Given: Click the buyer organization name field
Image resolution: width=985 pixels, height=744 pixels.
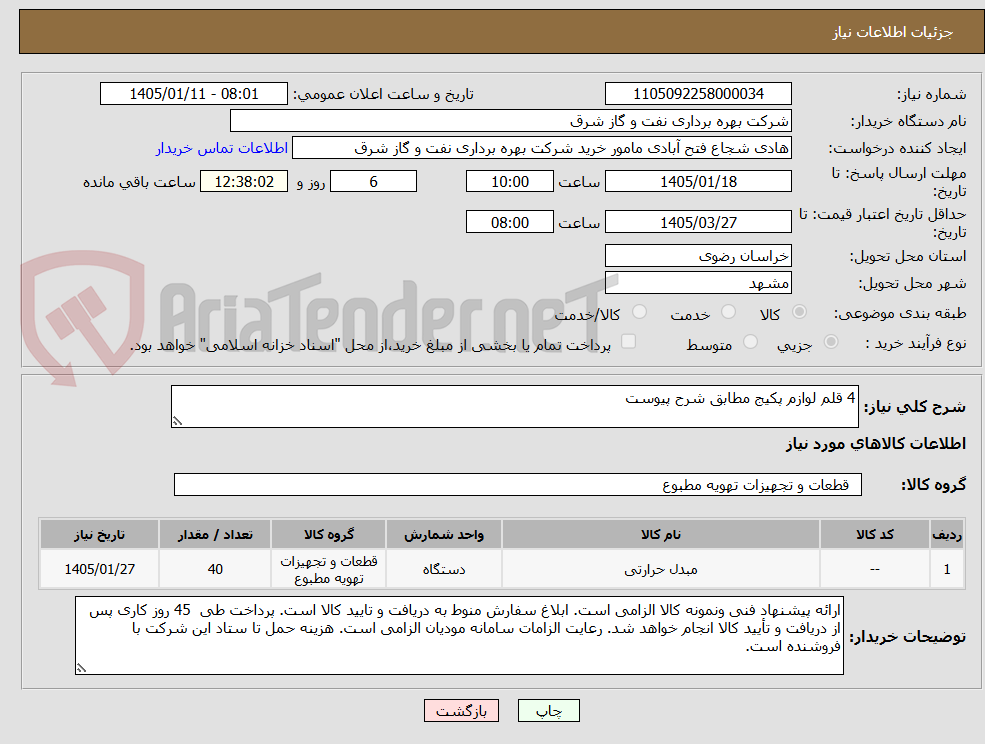Looking at the screenshot, I should coord(511,121).
